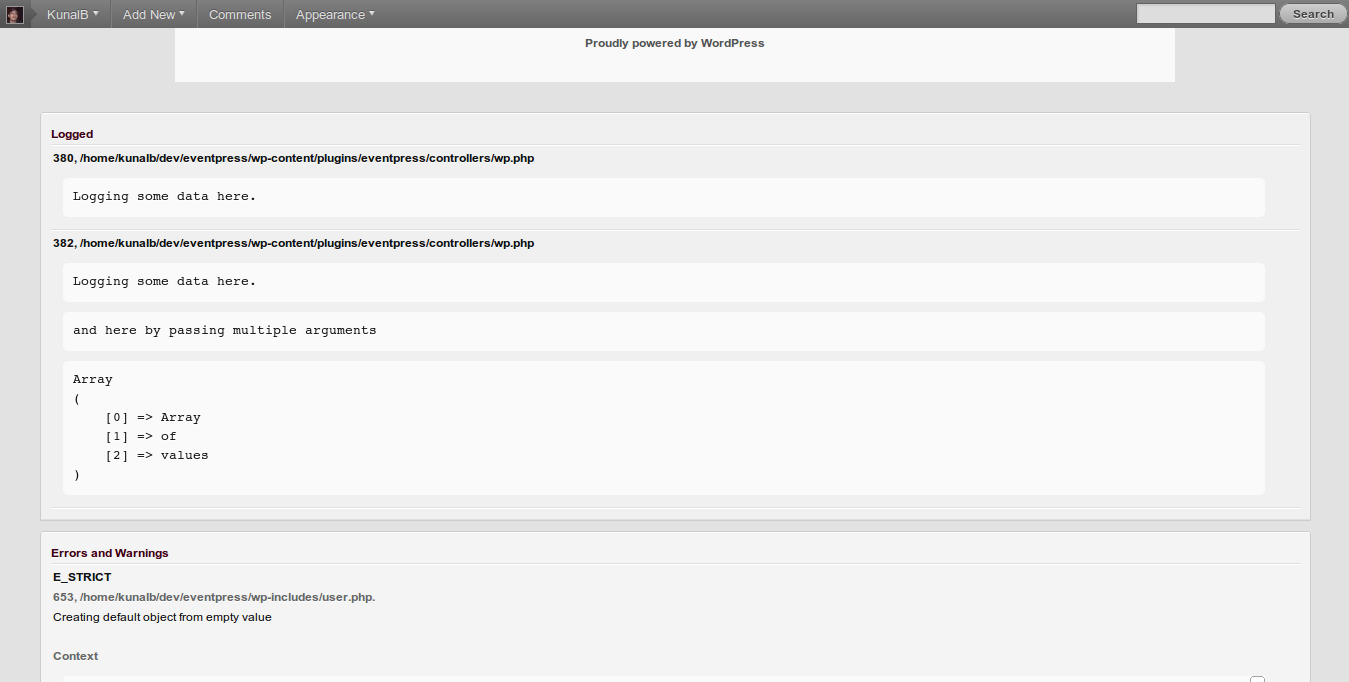Select the user.php line 653 path

214,597
